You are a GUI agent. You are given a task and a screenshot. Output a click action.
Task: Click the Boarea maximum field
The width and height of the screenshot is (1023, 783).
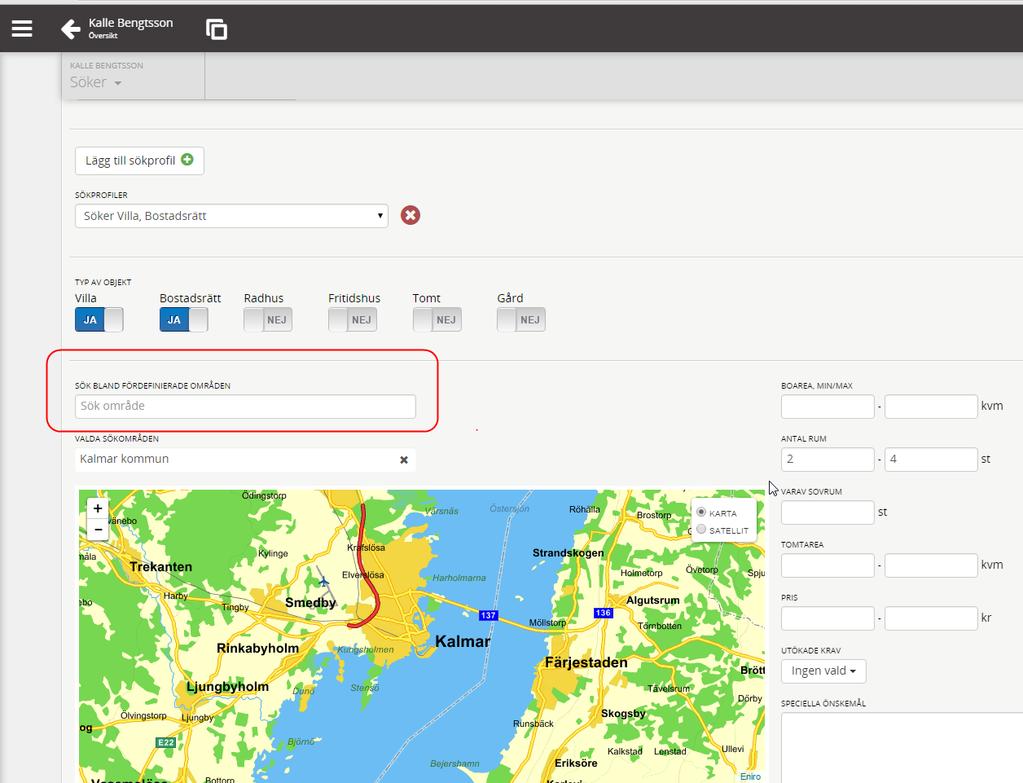931,407
